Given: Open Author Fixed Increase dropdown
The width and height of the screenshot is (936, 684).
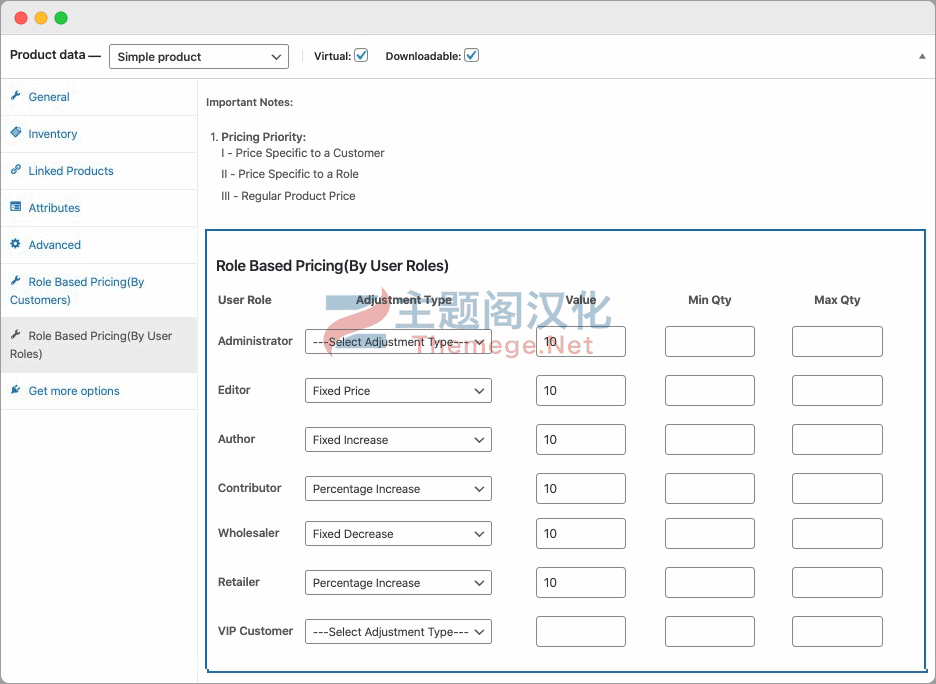Looking at the screenshot, I should (398, 439).
